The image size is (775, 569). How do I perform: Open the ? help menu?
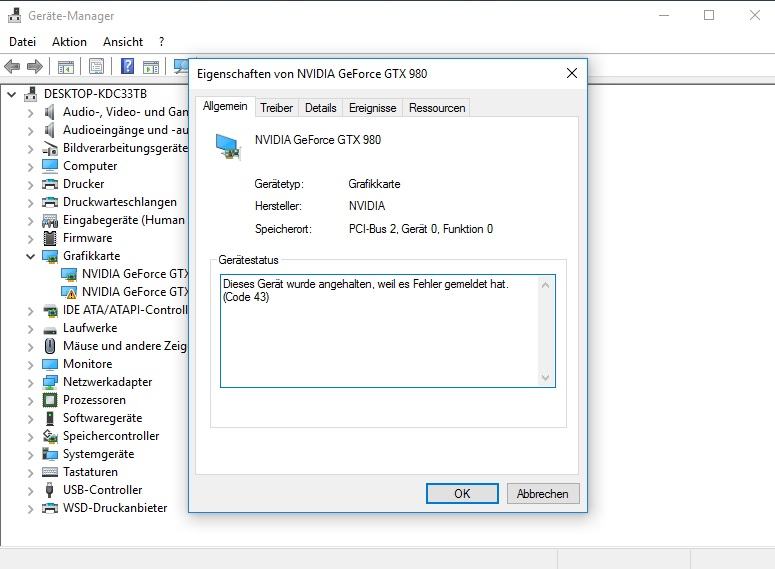tap(162, 42)
